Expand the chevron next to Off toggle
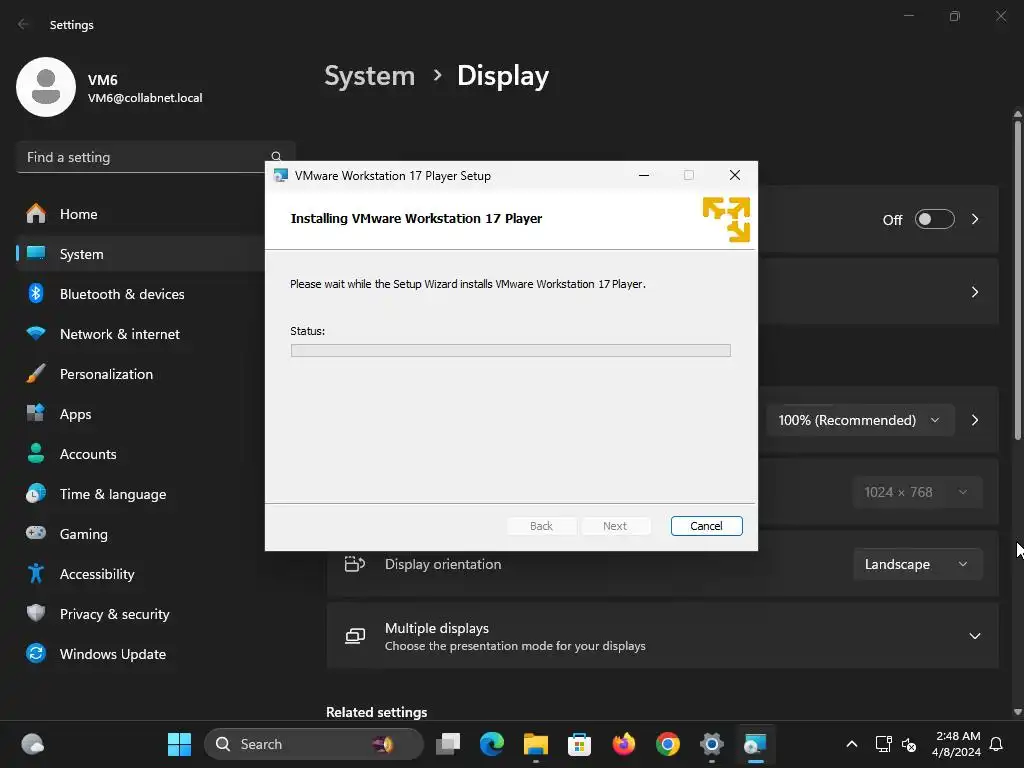Image resolution: width=1024 pixels, height=768 pixels. (974, 219)
